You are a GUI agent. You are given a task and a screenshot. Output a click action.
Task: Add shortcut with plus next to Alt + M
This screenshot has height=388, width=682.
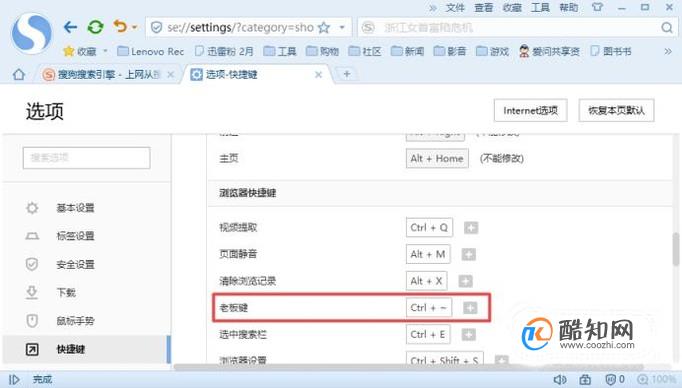point(468,254)
